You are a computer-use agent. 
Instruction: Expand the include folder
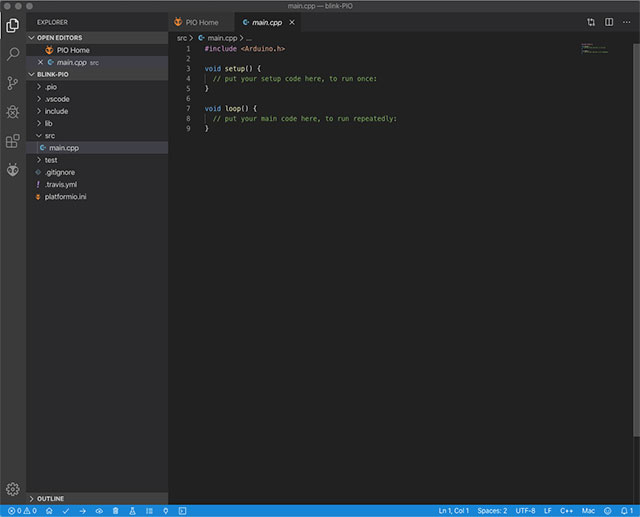(56, 111)
